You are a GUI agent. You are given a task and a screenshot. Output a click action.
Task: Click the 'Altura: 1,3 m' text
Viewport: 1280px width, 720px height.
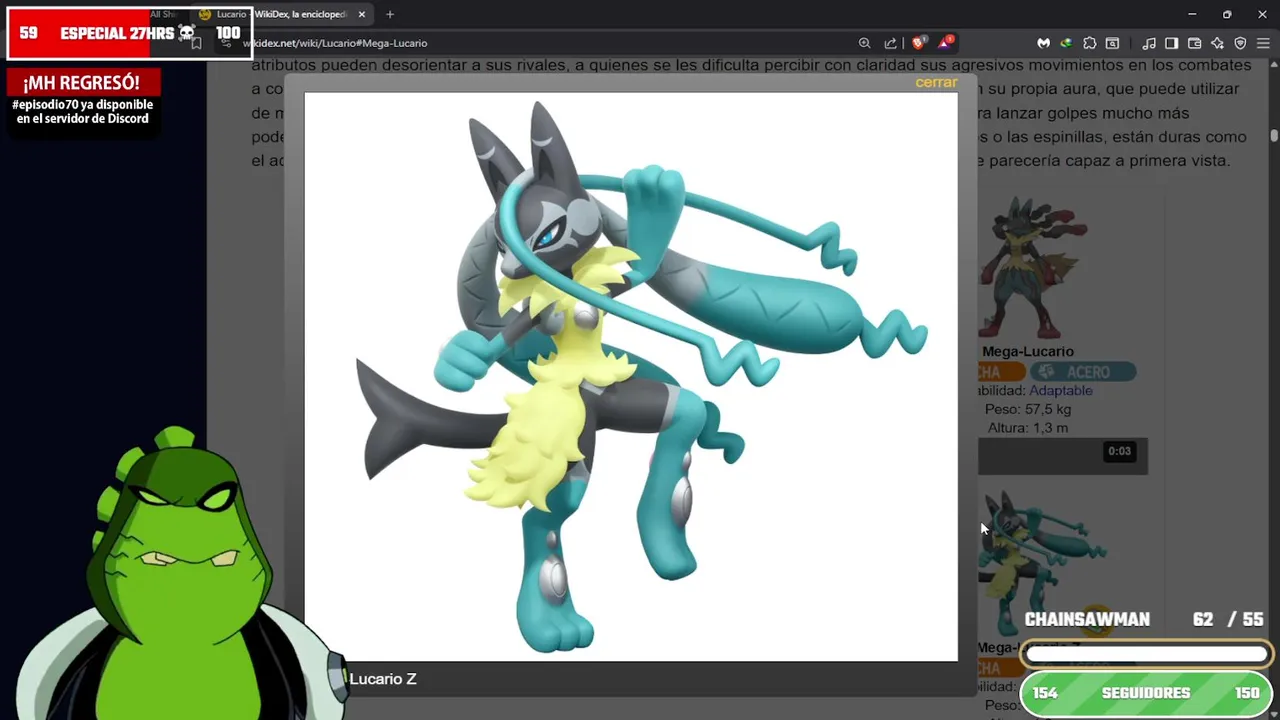click(x=1028, y=428)
